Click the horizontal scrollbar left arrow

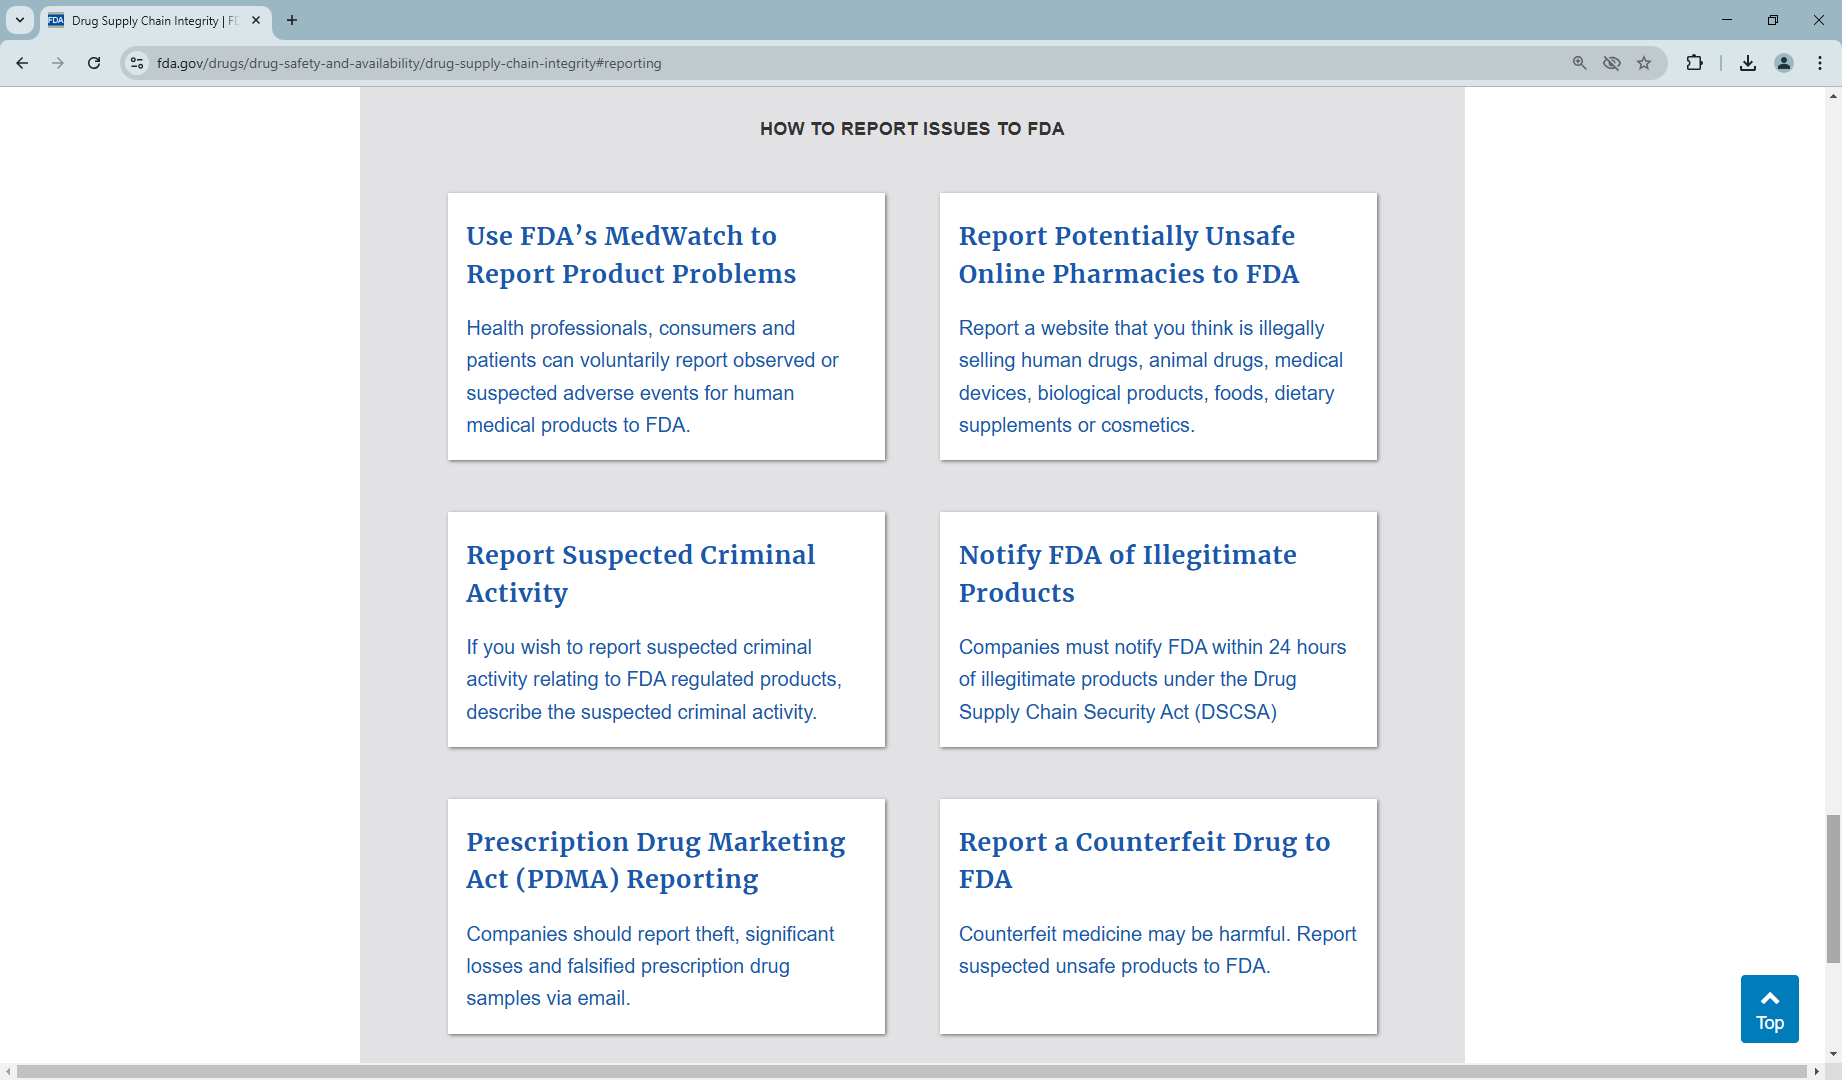[8, 1072]
